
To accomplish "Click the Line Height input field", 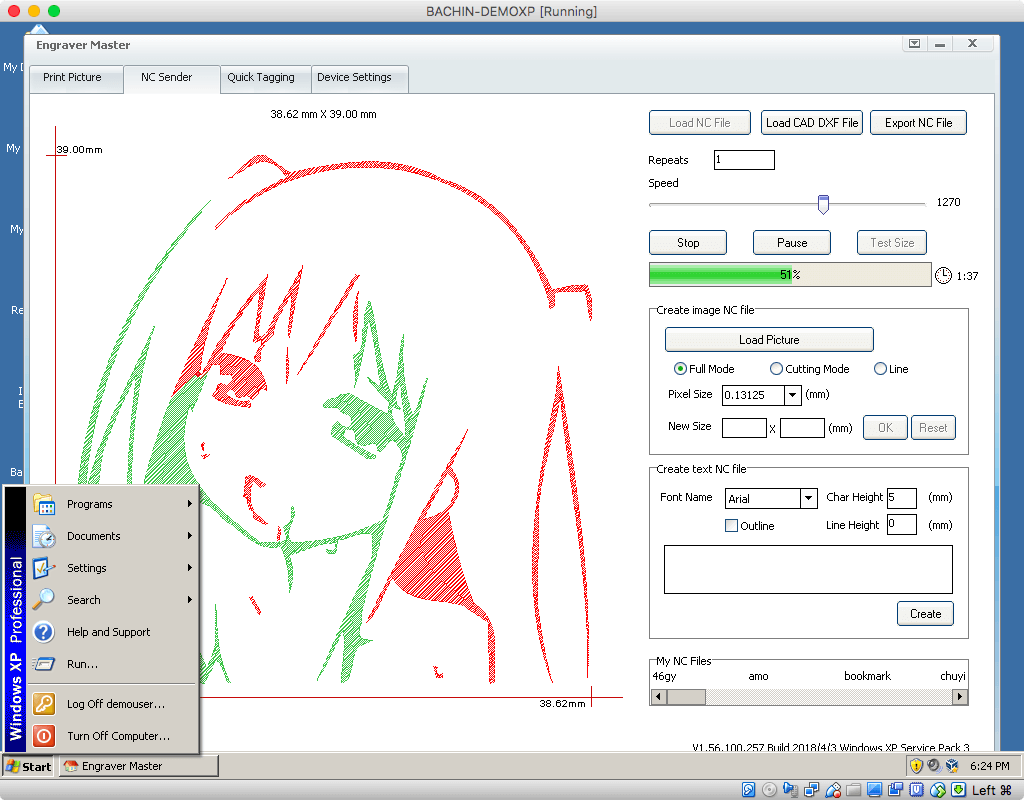I will click(902, 524).
